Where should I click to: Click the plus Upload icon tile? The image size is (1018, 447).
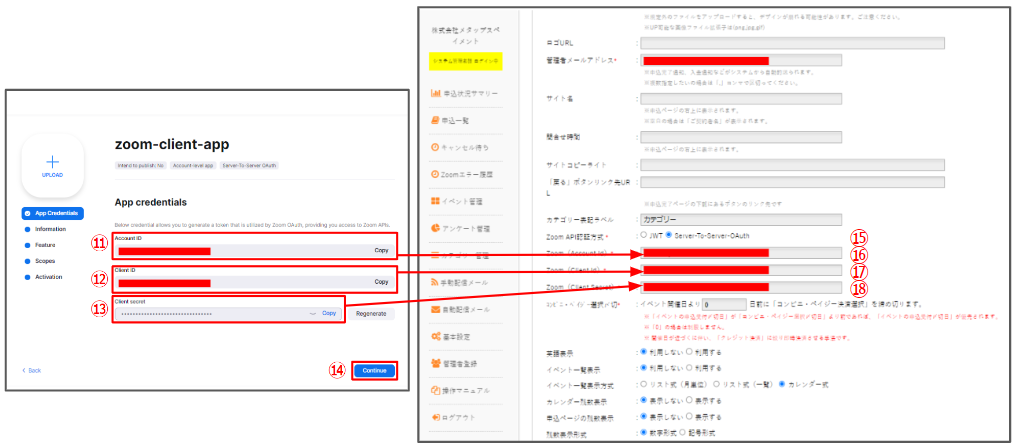pos(53,165)
